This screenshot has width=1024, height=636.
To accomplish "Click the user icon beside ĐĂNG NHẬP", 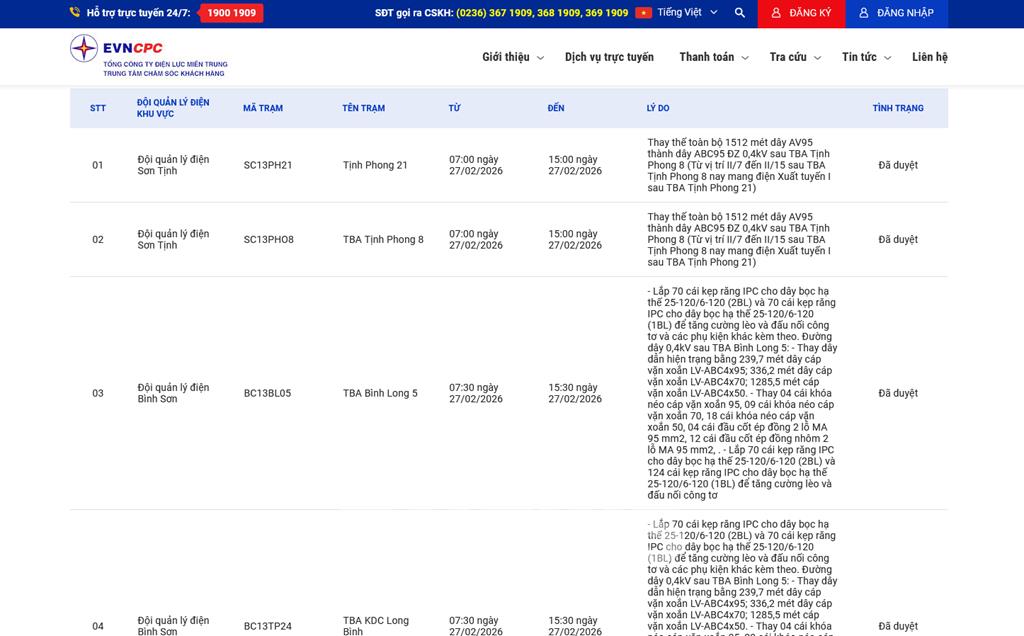I will click(864, 13).
